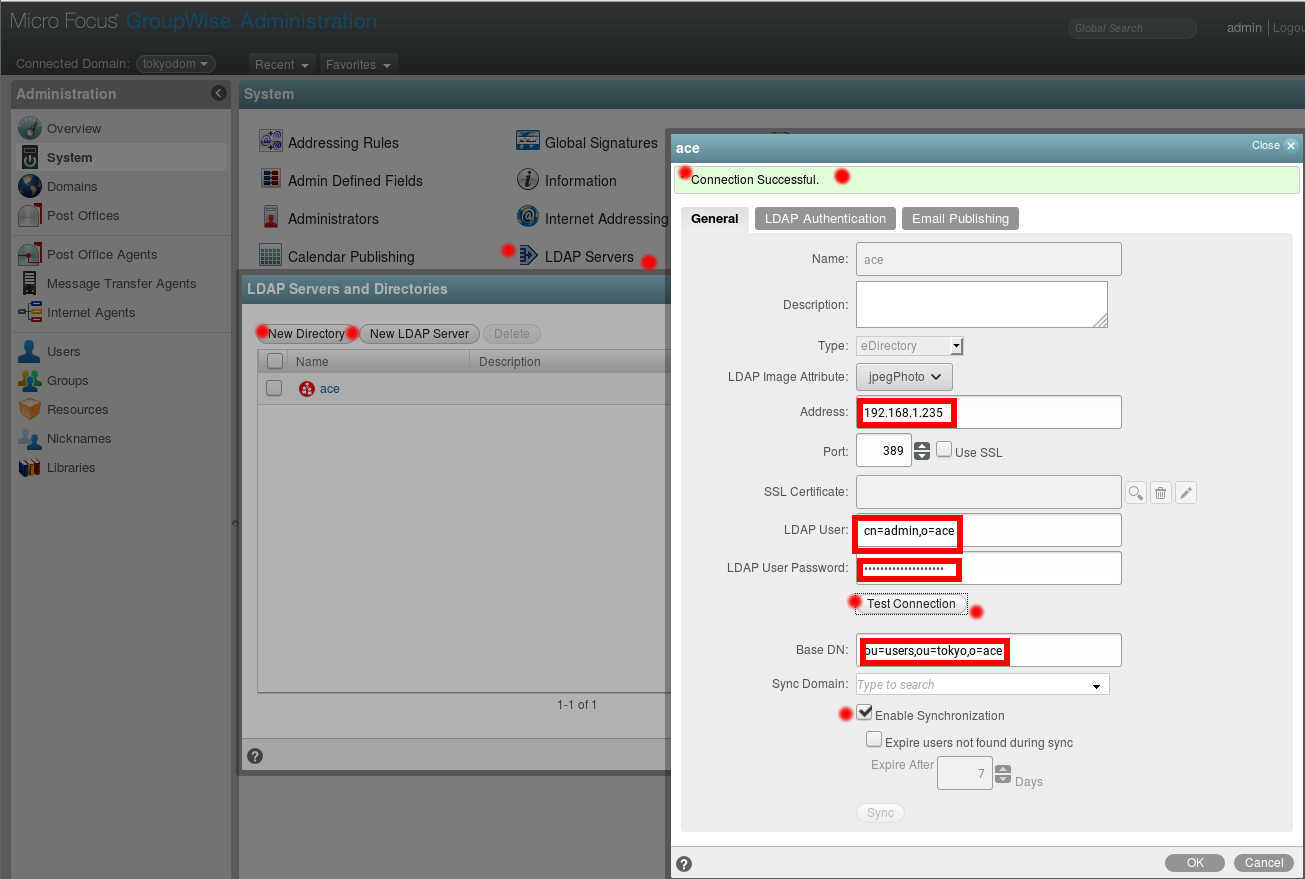Check the select-all box in Name header

click(274, 361)
